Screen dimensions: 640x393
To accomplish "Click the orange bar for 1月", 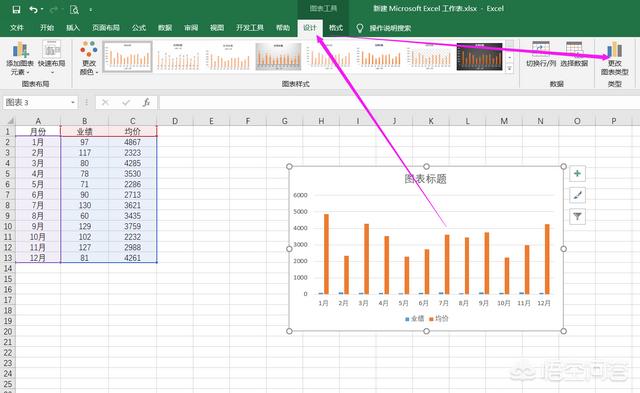I will tap(326, 254).
